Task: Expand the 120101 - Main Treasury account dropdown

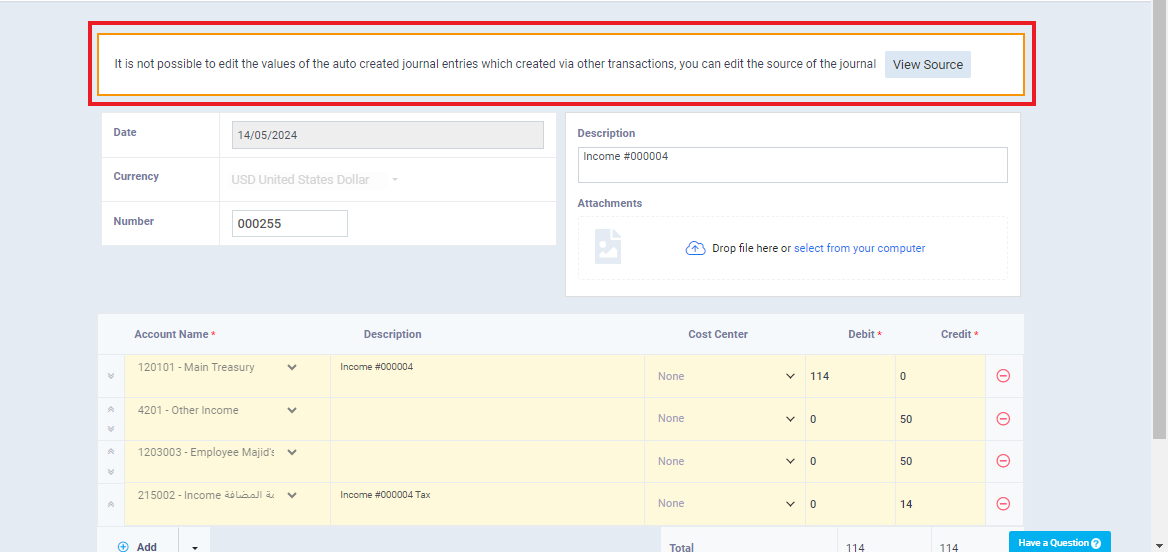Action: point(292,367)
